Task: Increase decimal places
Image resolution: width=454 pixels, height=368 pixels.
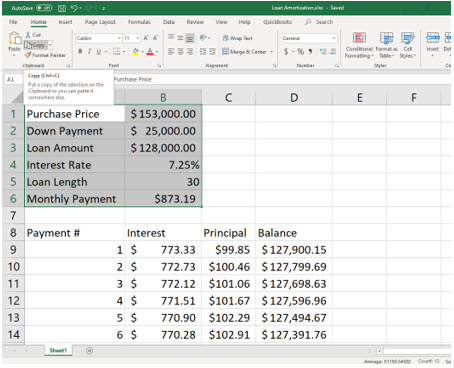Action: [323, 51]
